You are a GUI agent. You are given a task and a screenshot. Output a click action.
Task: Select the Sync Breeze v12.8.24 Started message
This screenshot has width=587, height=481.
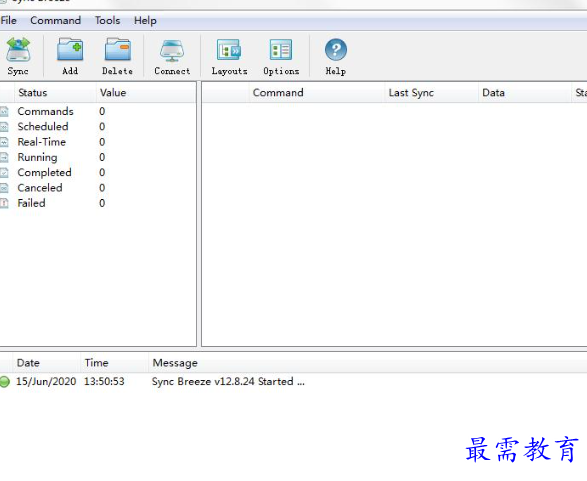click(228, 381)
